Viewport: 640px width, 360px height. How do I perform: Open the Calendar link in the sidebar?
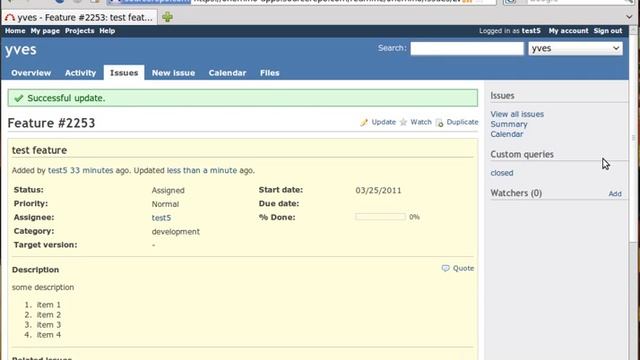coord(507,134)
